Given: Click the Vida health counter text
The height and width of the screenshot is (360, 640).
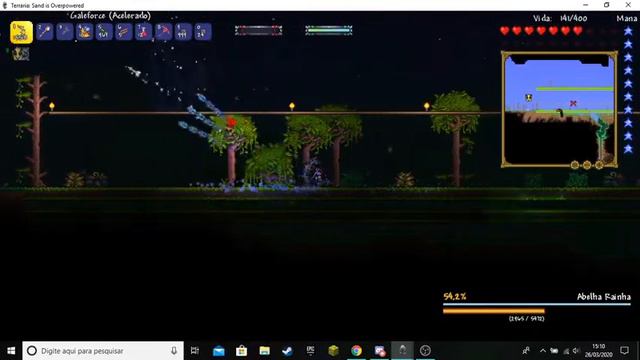Looking at the screenshot, I should coord(560,18).
